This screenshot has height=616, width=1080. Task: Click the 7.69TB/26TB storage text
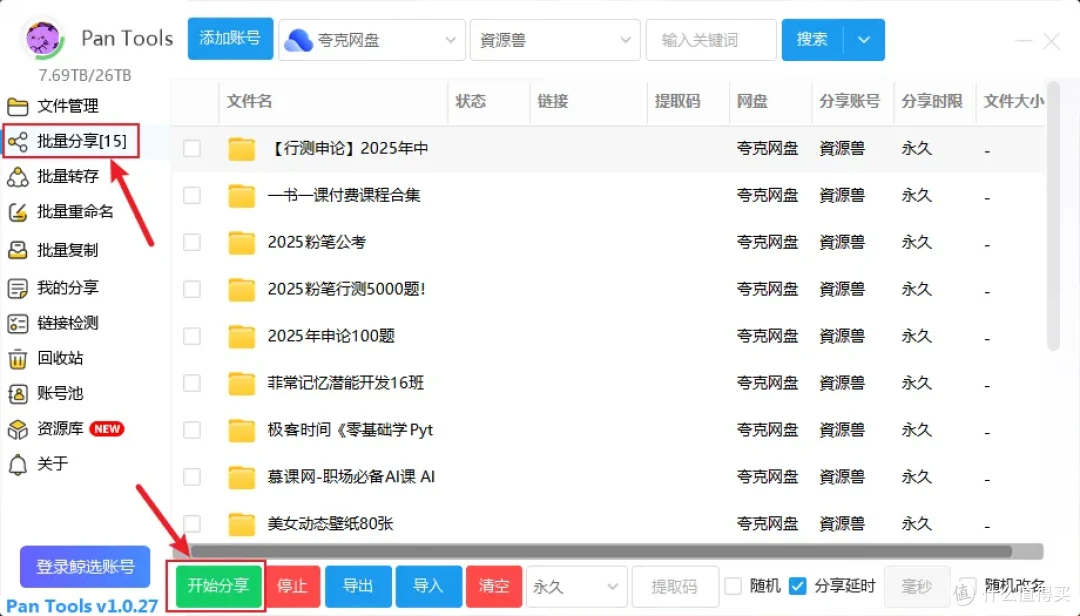tap(85, 75)
